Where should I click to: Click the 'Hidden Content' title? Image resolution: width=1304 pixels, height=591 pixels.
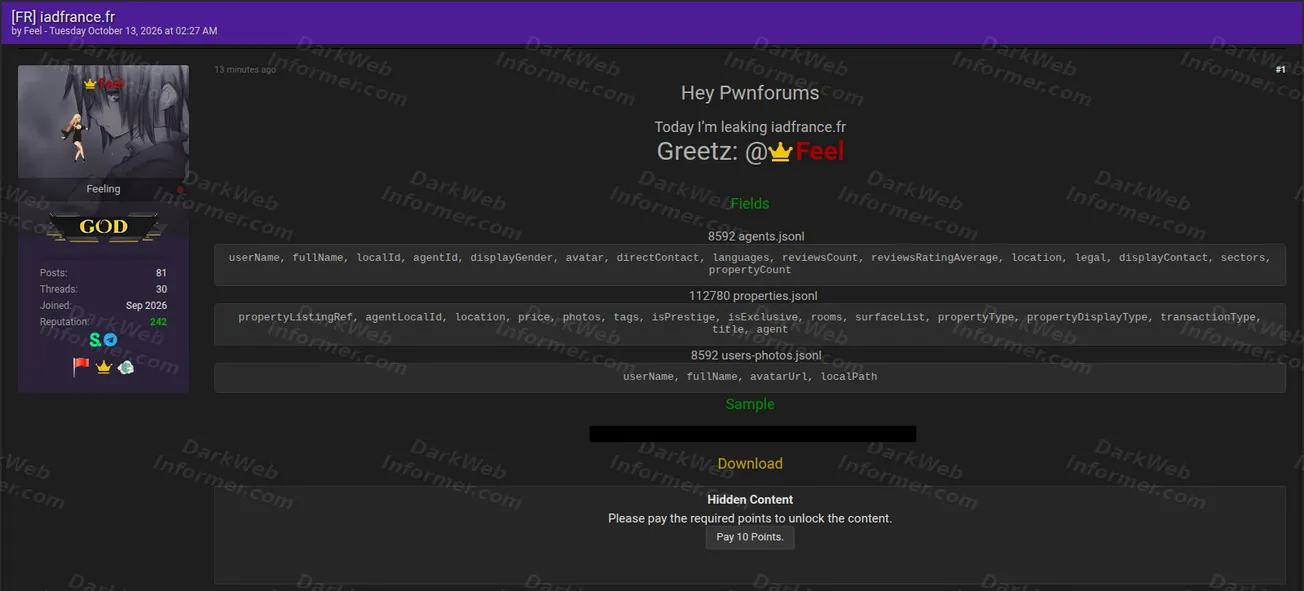750,500
